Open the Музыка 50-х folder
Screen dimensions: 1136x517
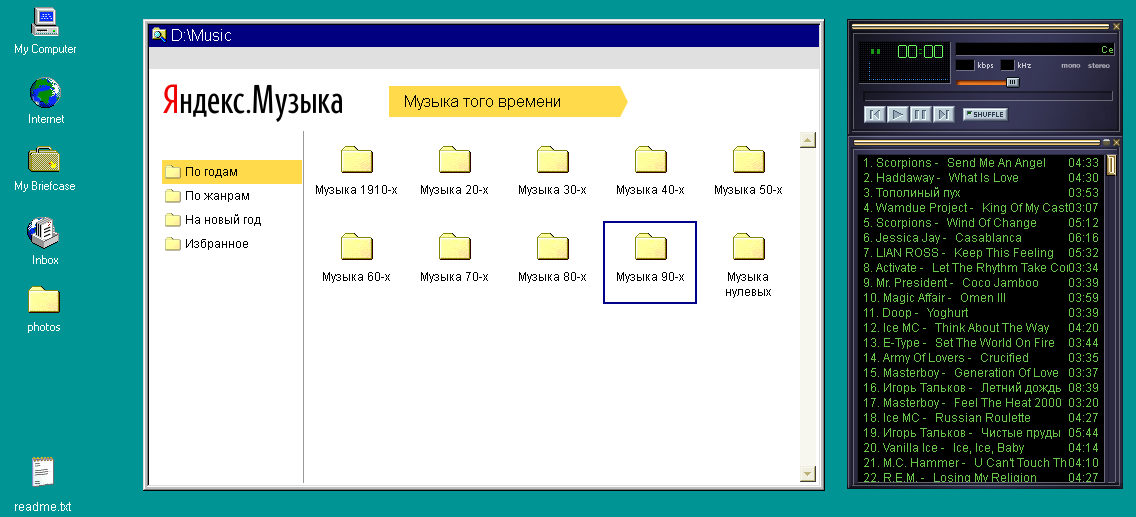coord(748,170)
